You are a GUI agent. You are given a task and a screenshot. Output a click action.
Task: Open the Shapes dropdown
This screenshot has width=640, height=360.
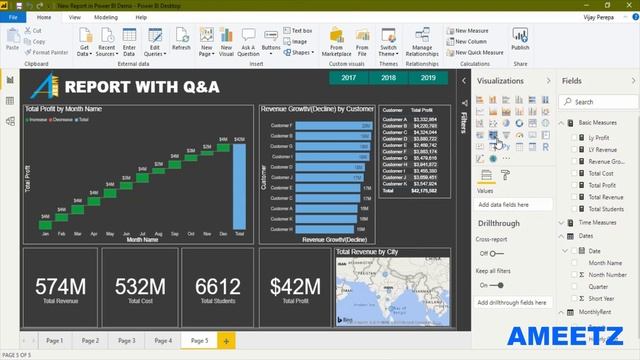point(299,53)
